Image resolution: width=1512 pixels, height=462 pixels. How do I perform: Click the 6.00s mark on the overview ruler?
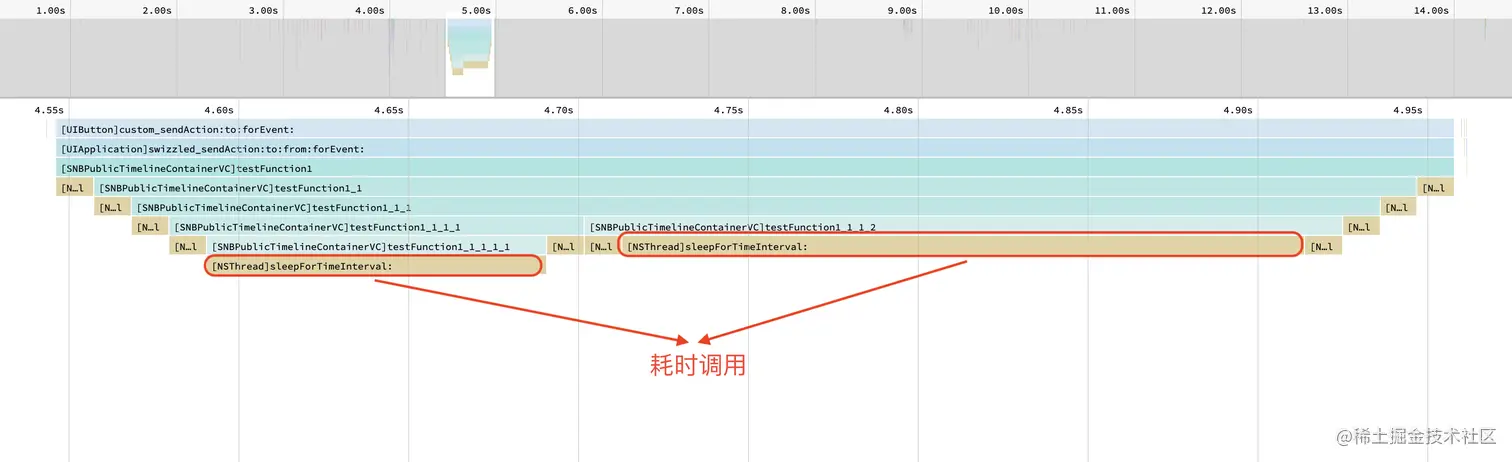tap(582, 10)
